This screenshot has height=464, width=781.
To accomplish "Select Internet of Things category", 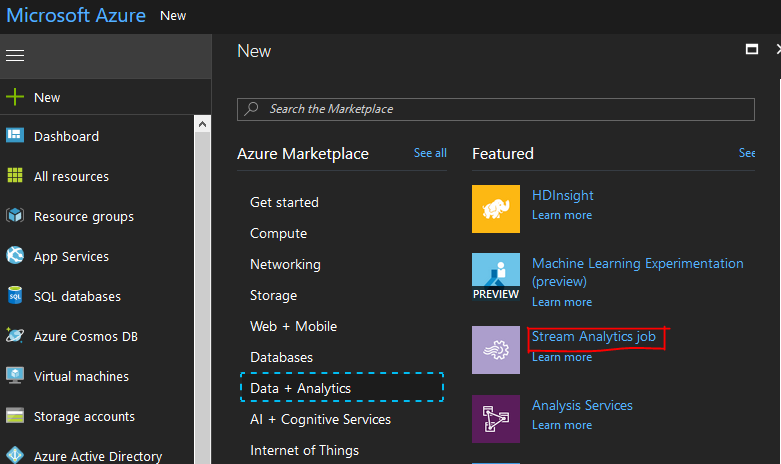I will tap(304, 451).
